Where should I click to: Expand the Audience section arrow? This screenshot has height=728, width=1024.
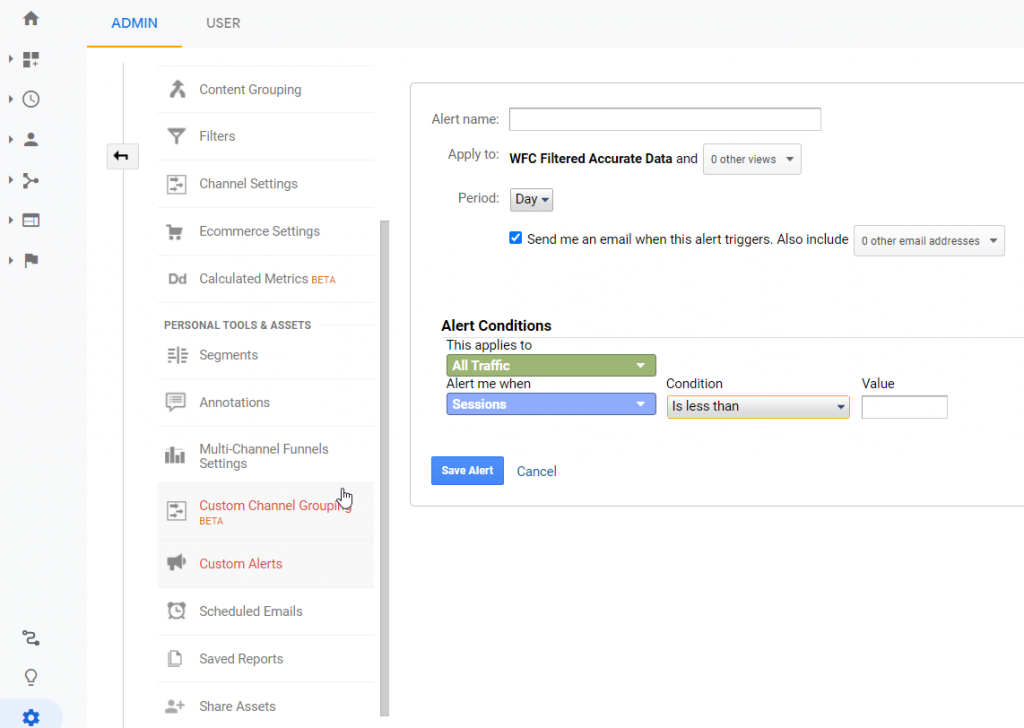tap(10, 139)
